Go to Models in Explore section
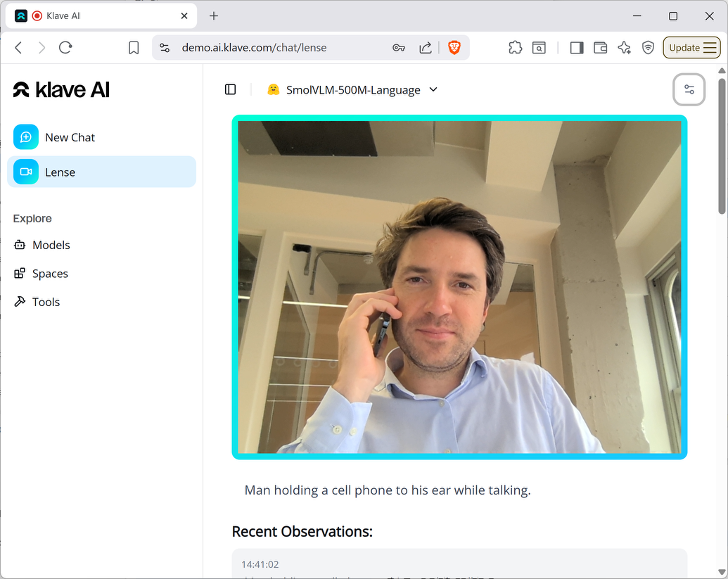The image size is (728, 580). [x=51, y=245]
